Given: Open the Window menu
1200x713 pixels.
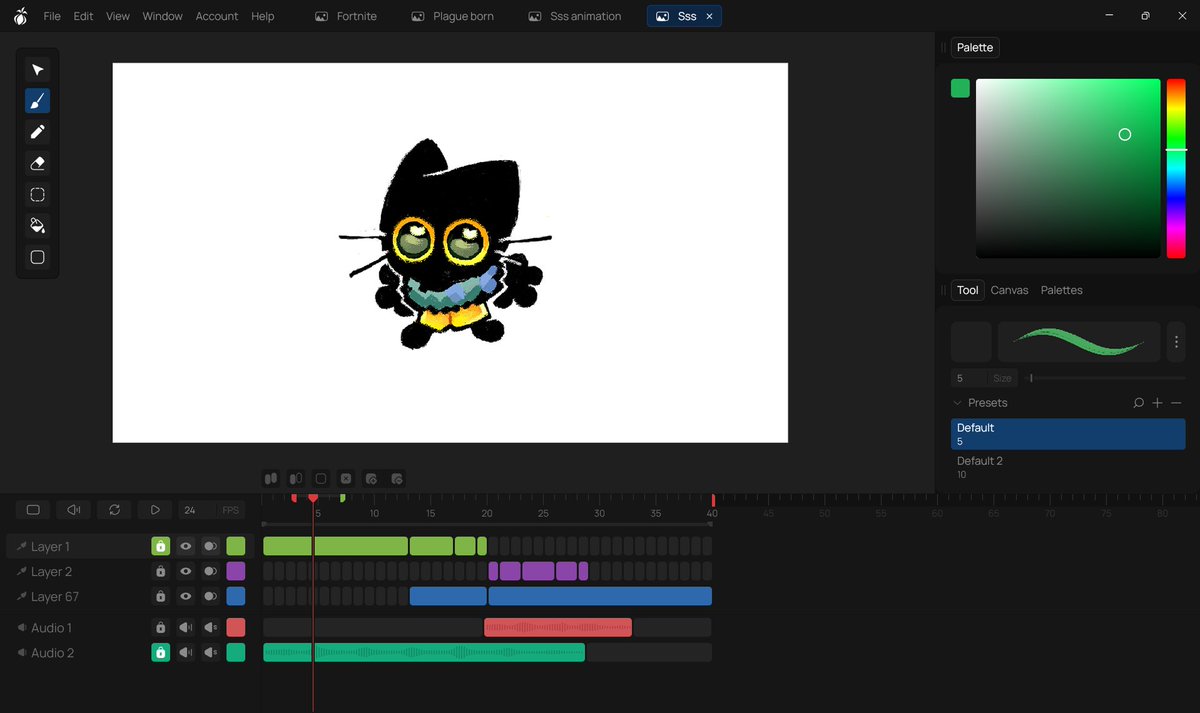Looking at the screenshot, I should point(162,16).
